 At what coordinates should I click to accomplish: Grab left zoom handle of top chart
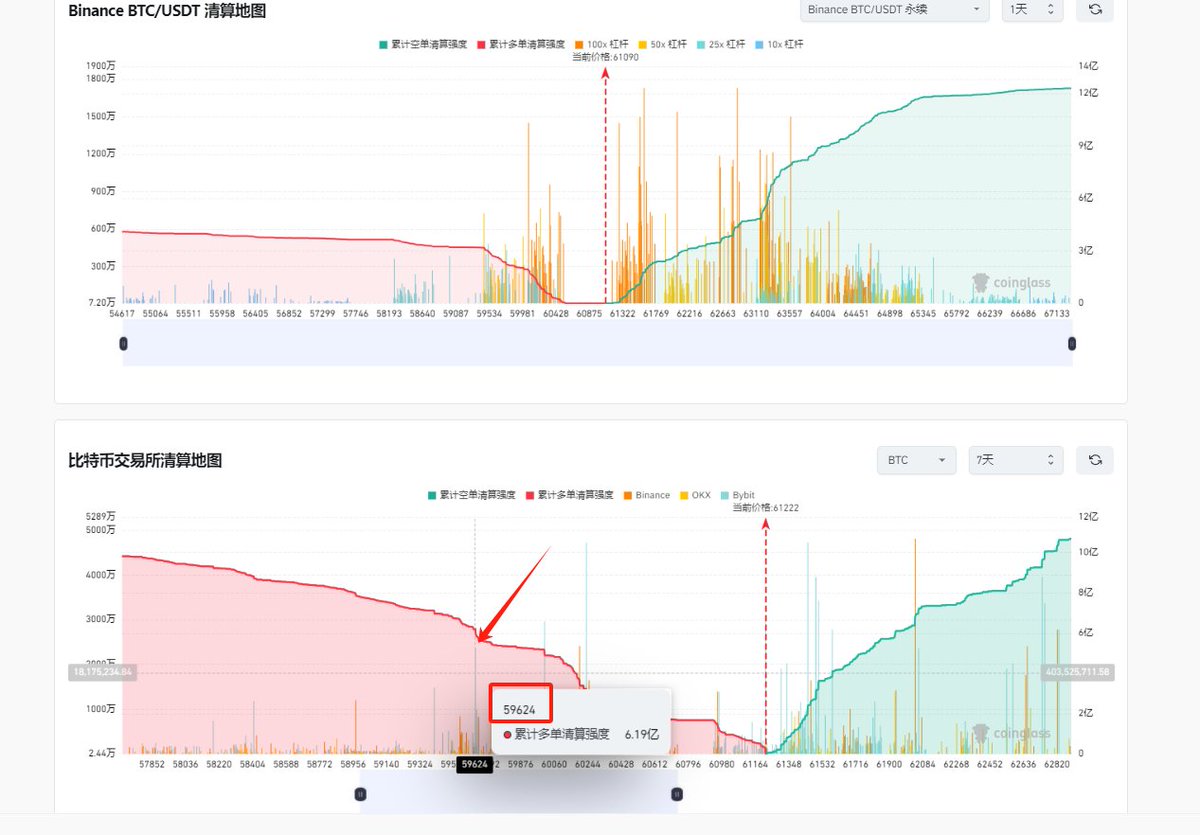123,343
